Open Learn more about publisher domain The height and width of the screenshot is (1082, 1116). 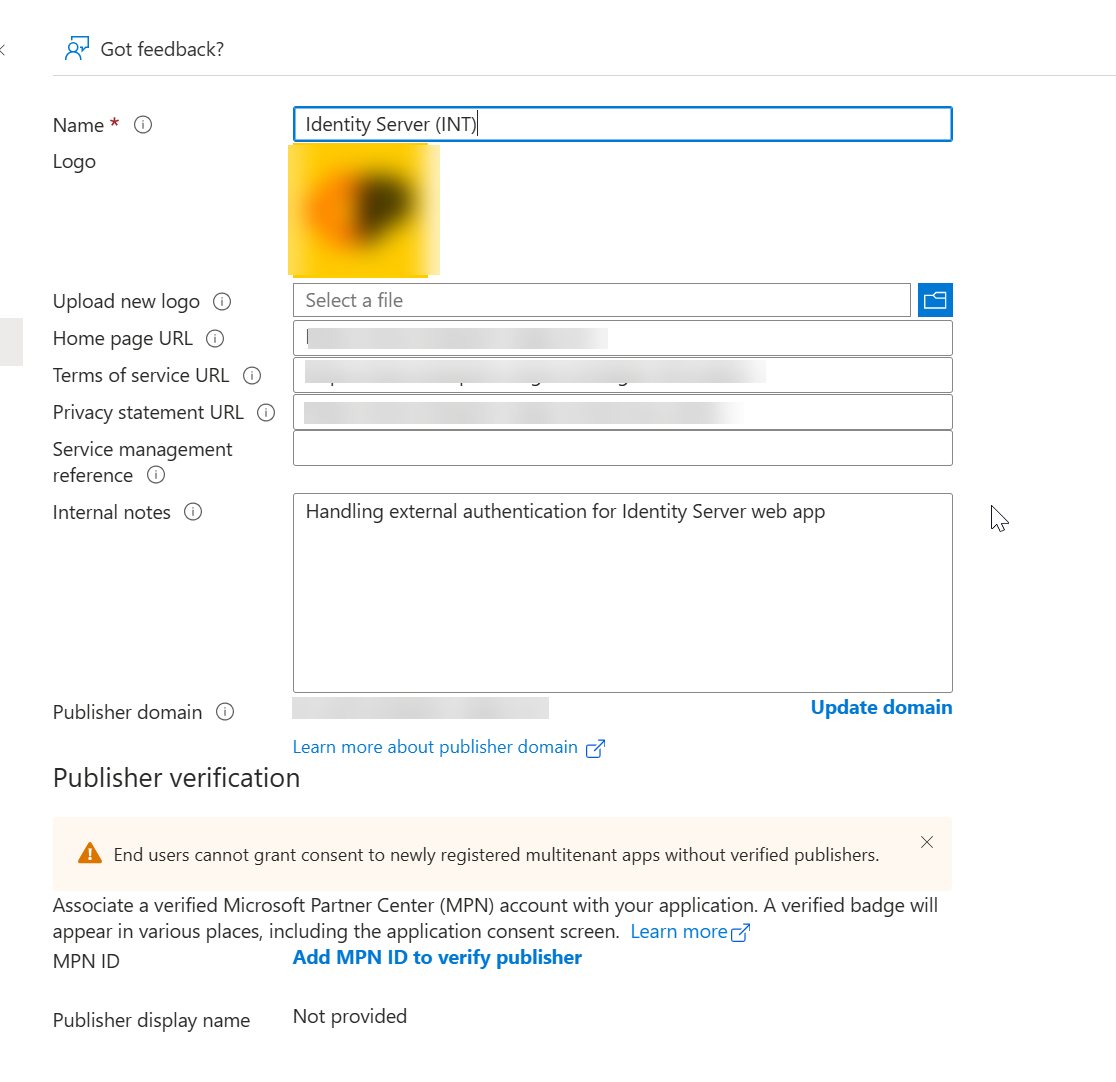pyautogui.click(x=435, y=747)
